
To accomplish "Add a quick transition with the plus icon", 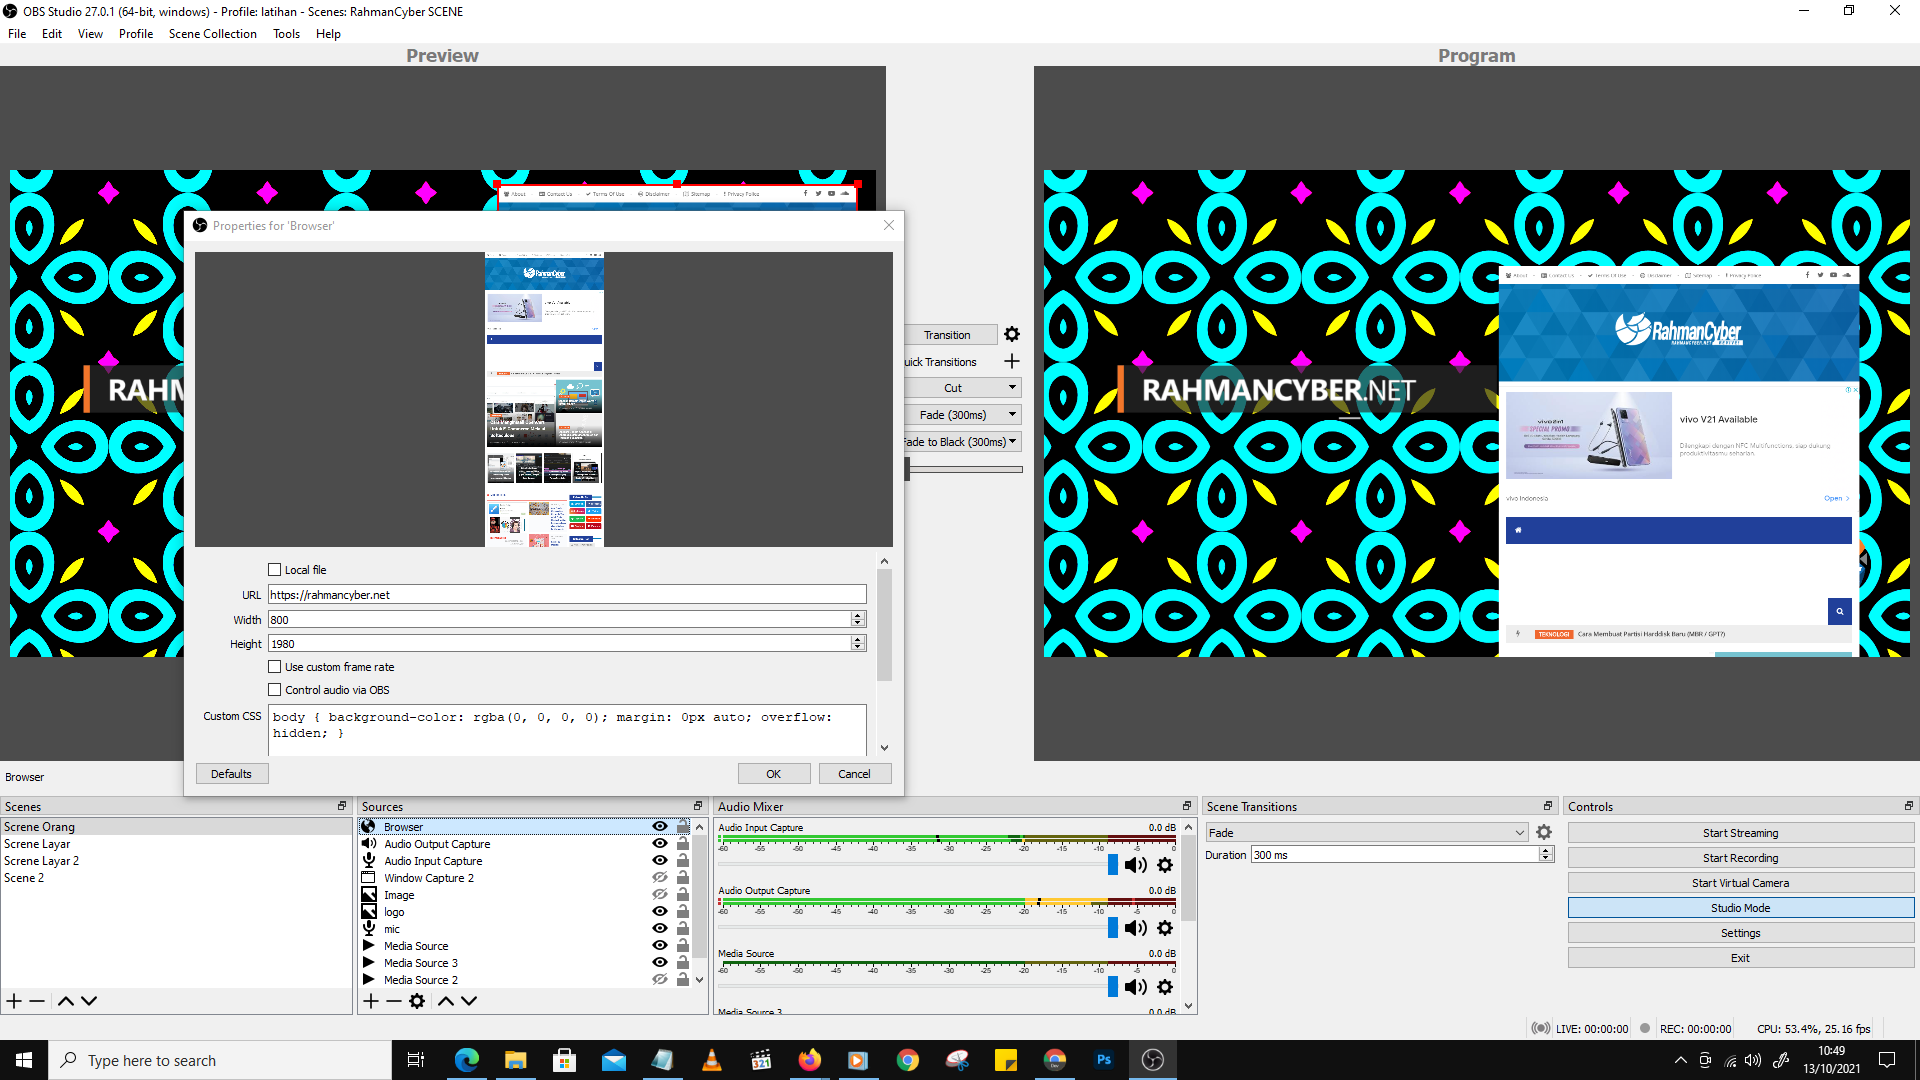I will pos(1011,361).
